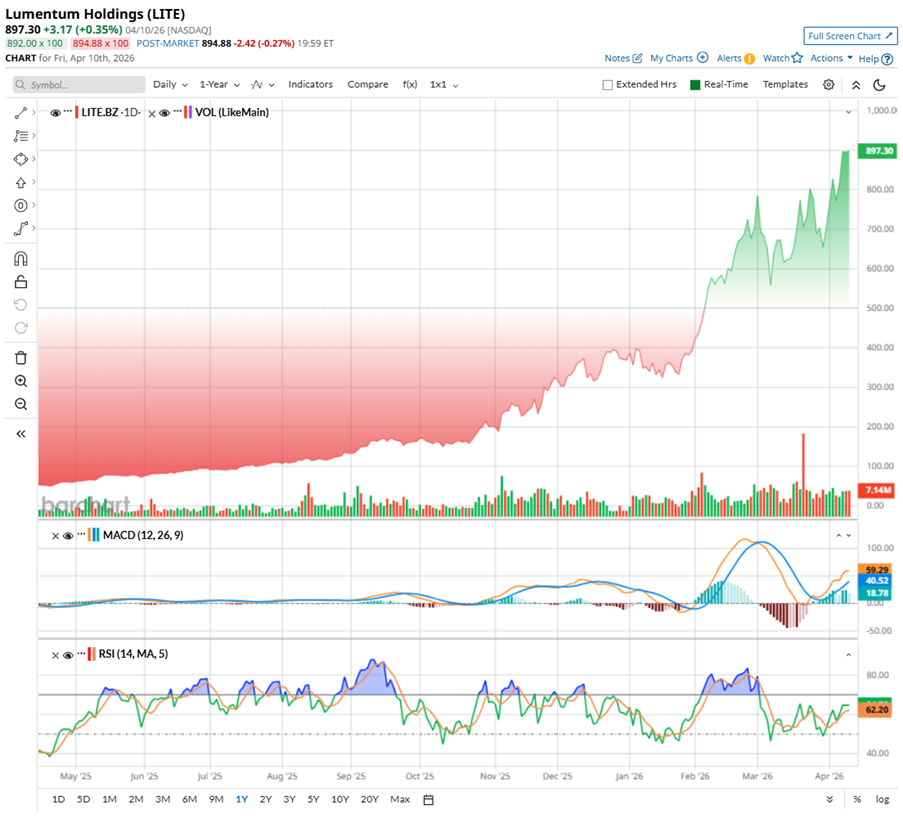Switch scale to percent (%)
Screen dimensions: 903x818
coord(857,800)
